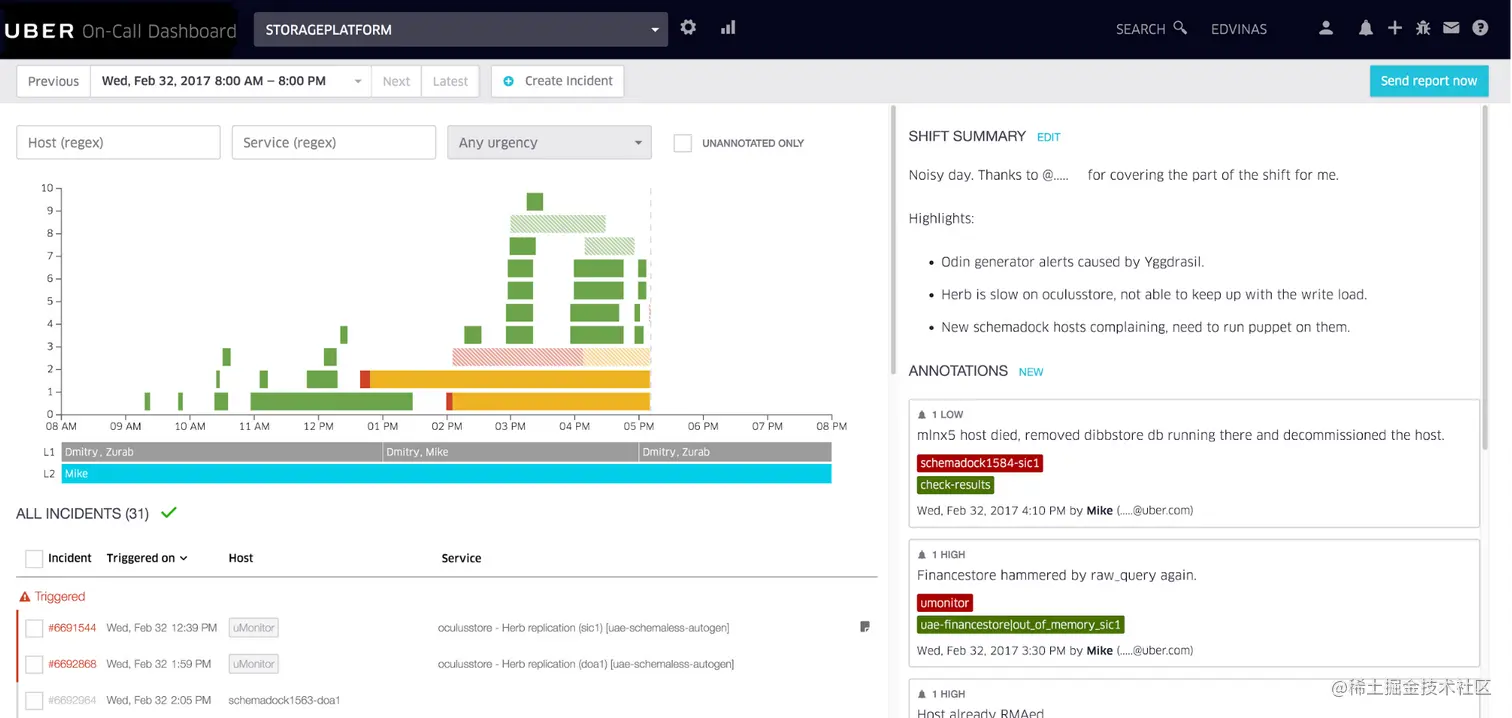Focus the Host (regex) input field
Viewport: 1512px width, 718px height.
click(118, 143)
